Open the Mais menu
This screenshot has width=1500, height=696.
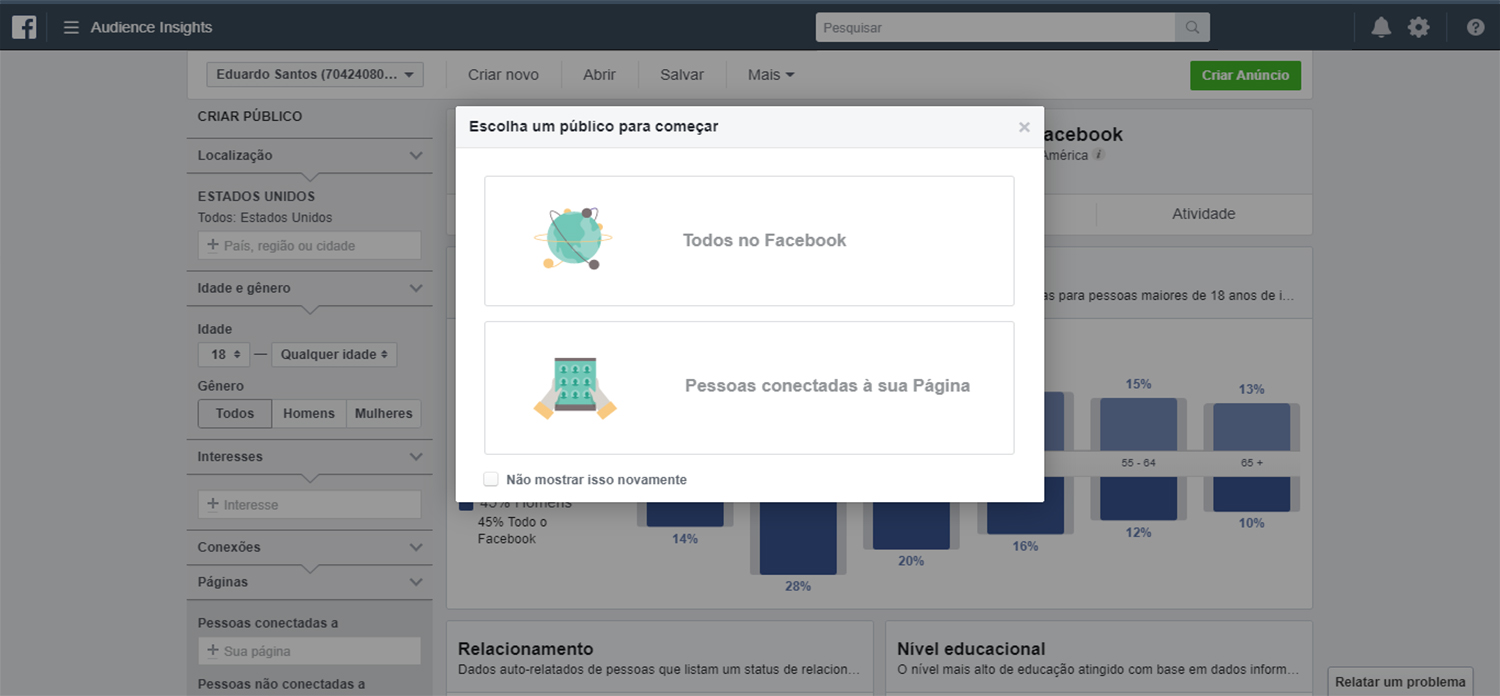click(x=771, y=75)
